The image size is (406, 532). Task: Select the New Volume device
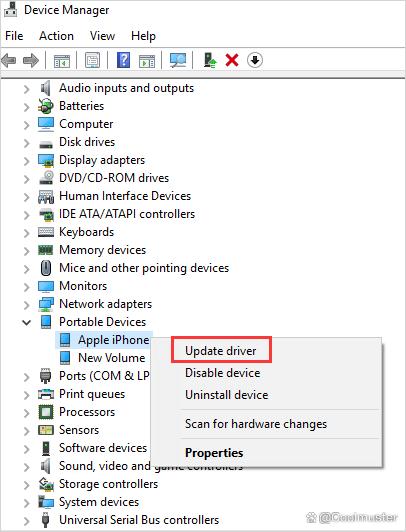(x=112, y=358)
